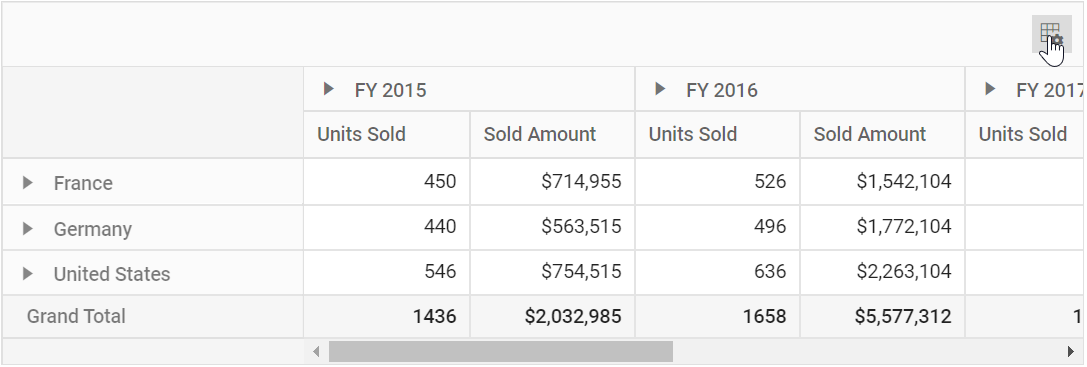
Task: Select France cell value 526
Action: [718, 182]
